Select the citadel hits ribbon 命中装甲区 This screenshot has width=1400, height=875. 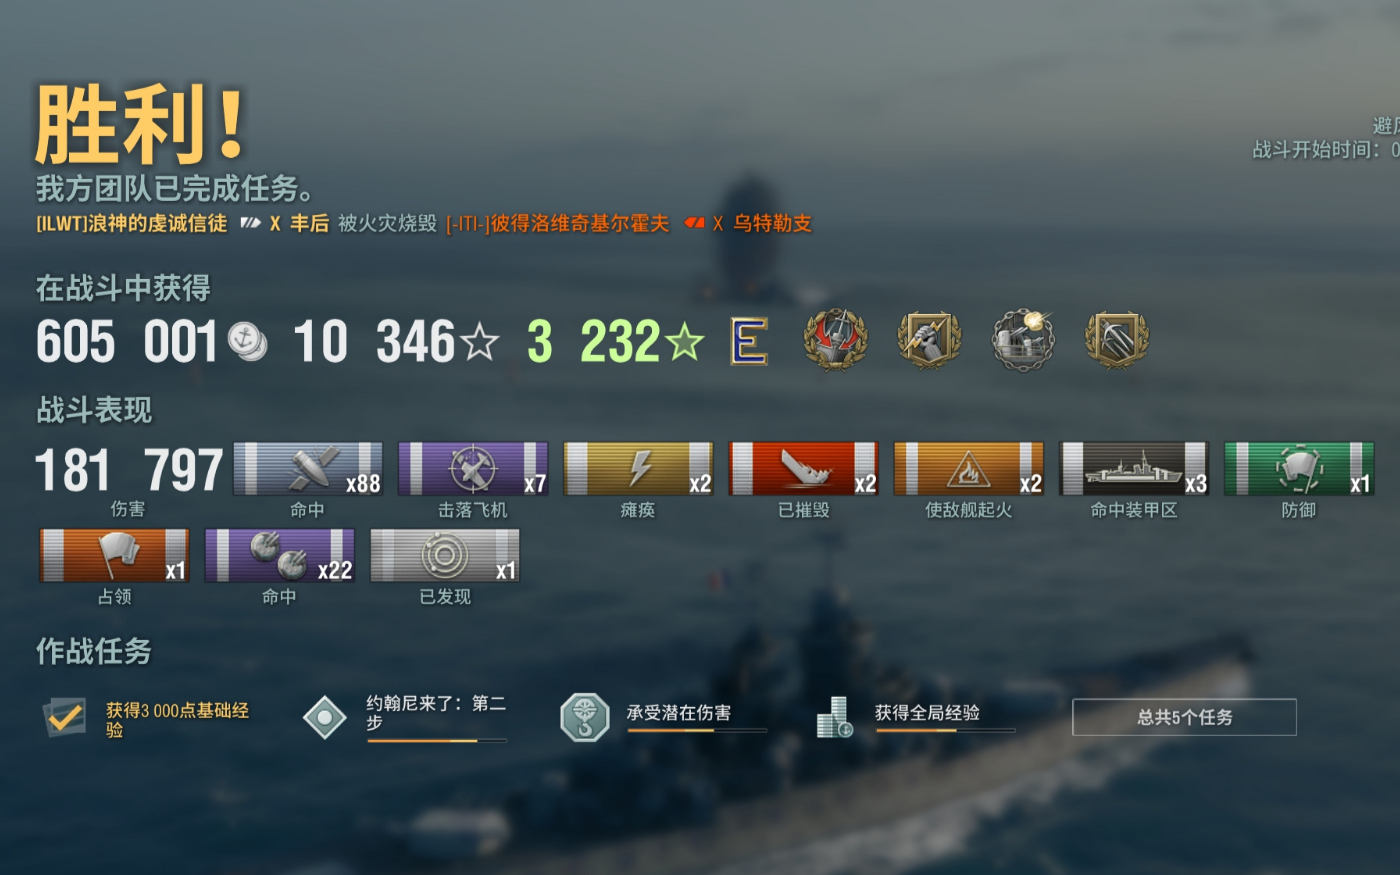click(x=1134, y=469)
